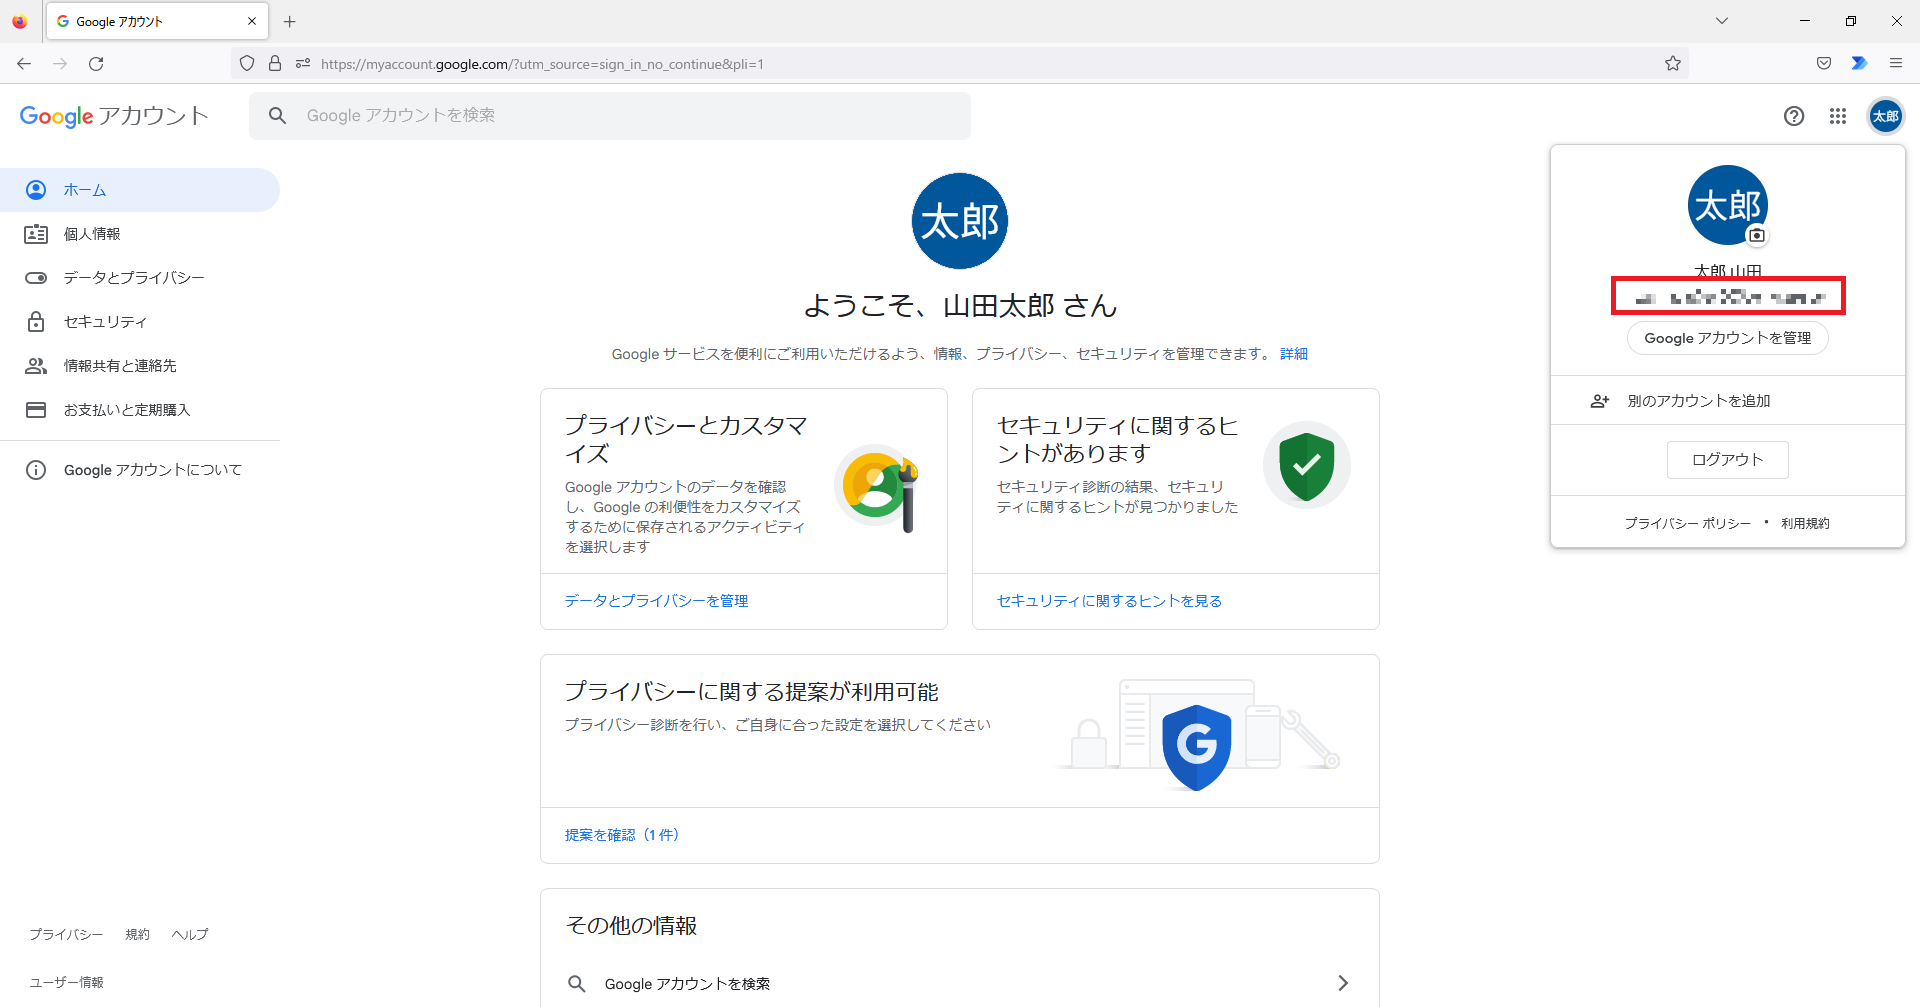Reload the page with the refresh icon
Viewport: 1920px width, 1007px height.
pos(96,64)
